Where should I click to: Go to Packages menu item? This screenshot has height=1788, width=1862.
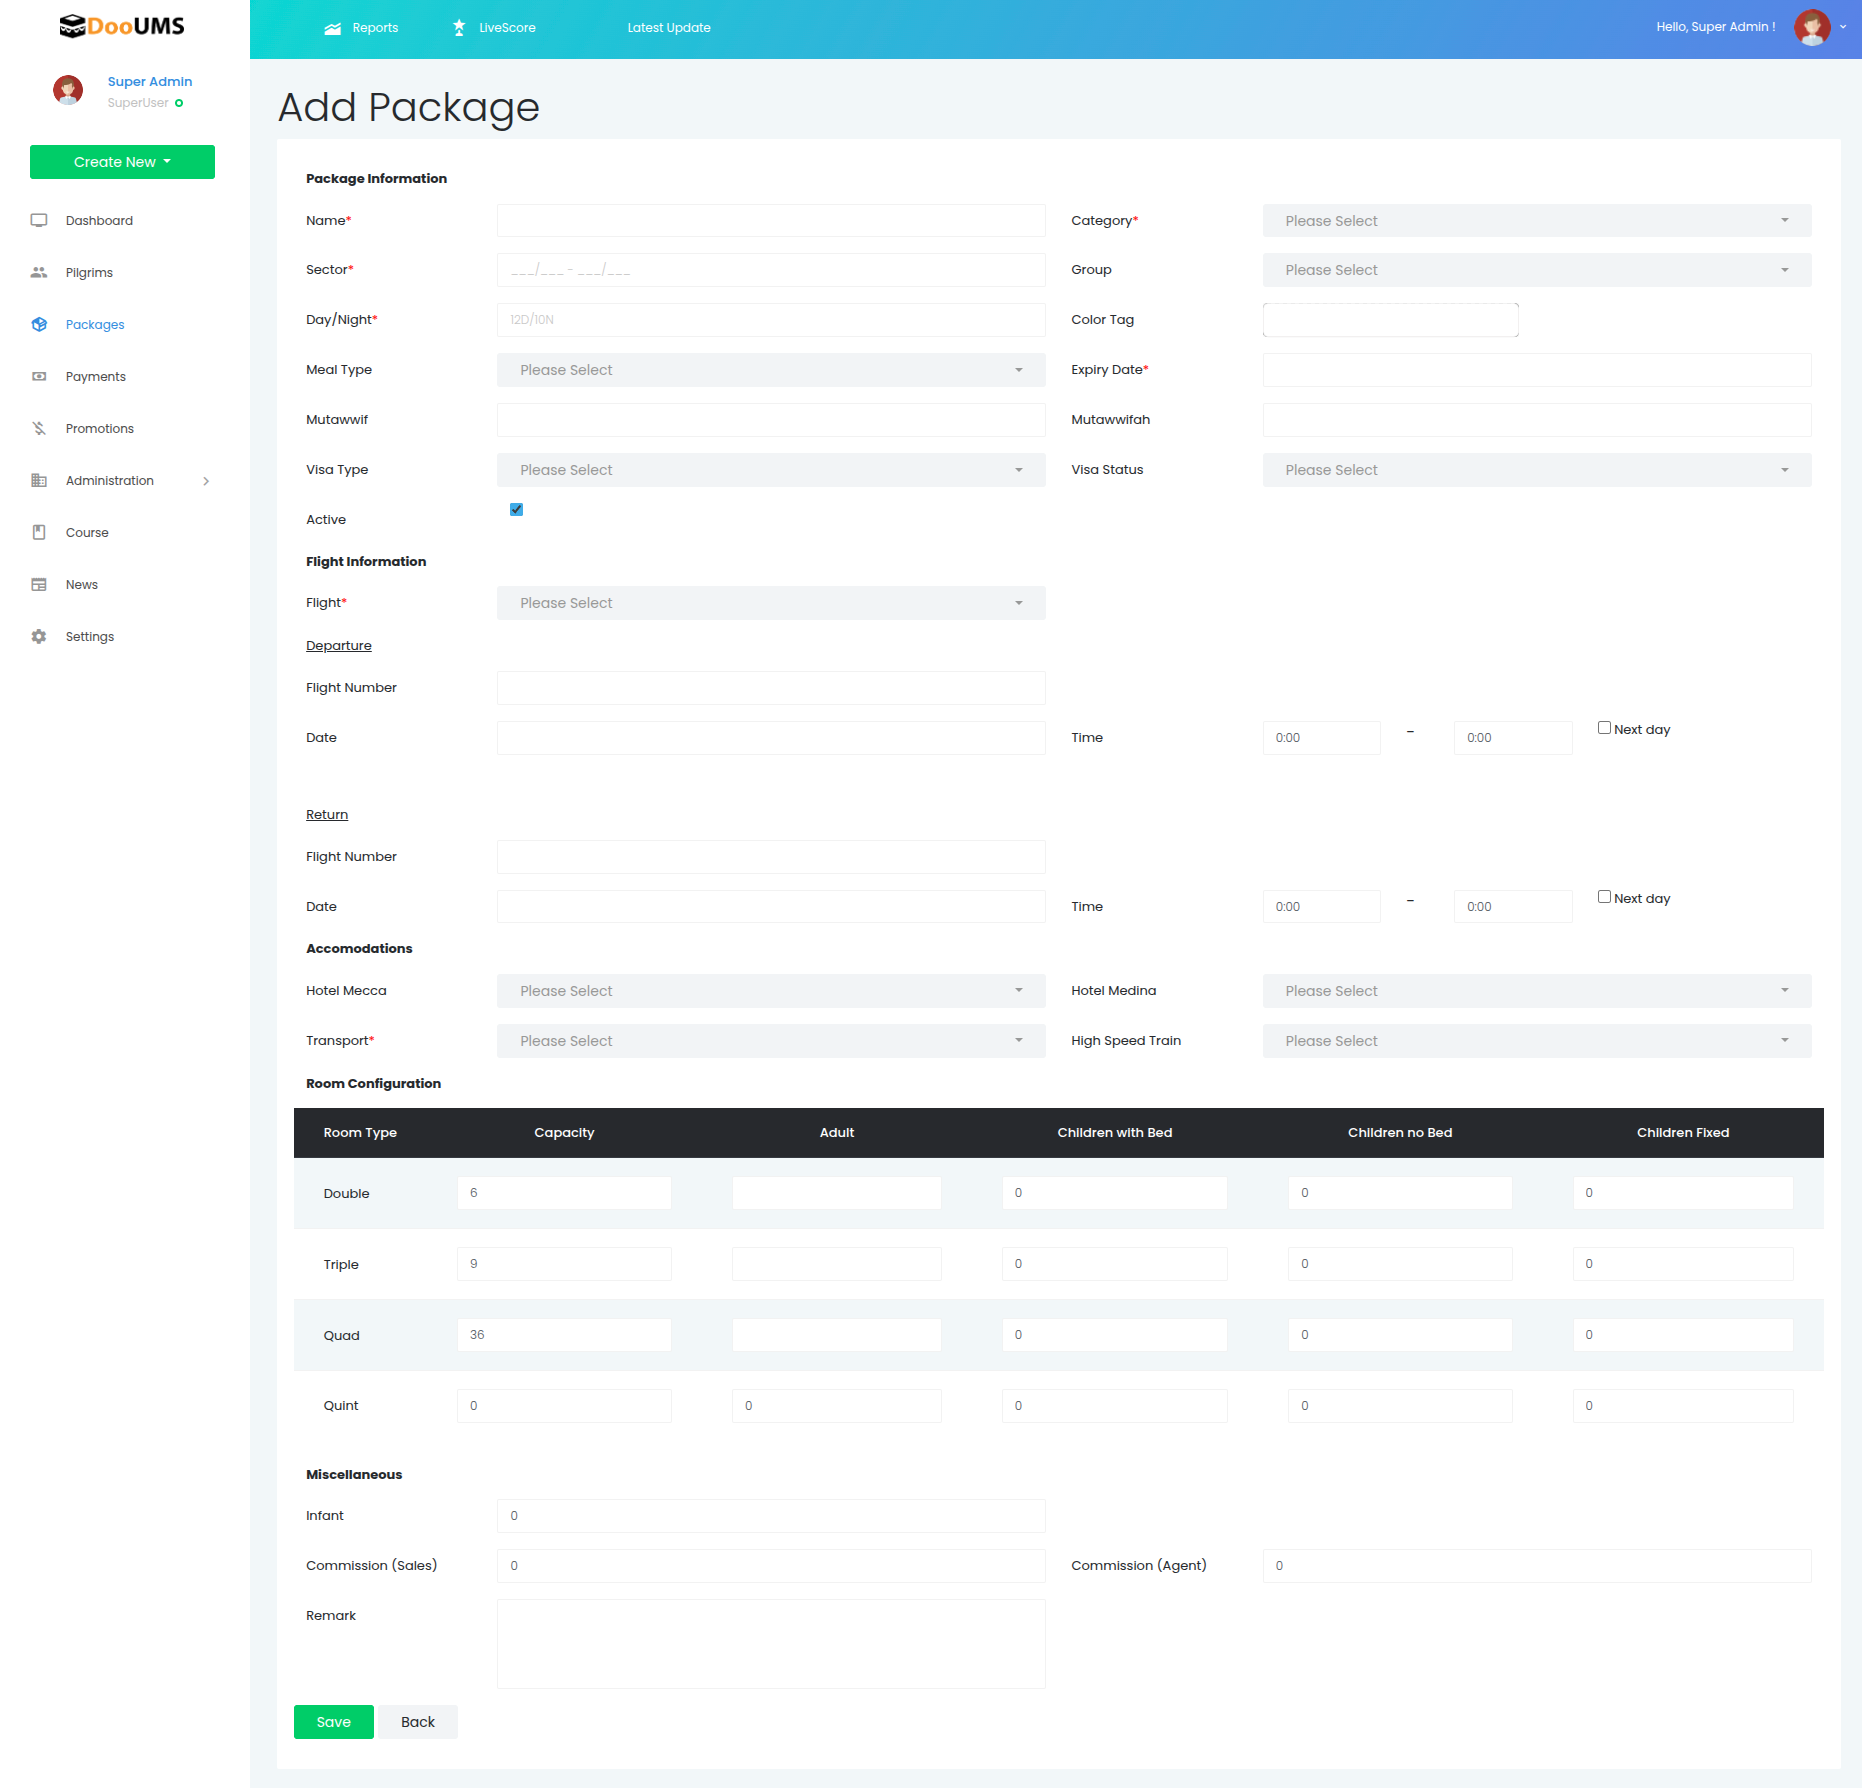tap(95, 325)
